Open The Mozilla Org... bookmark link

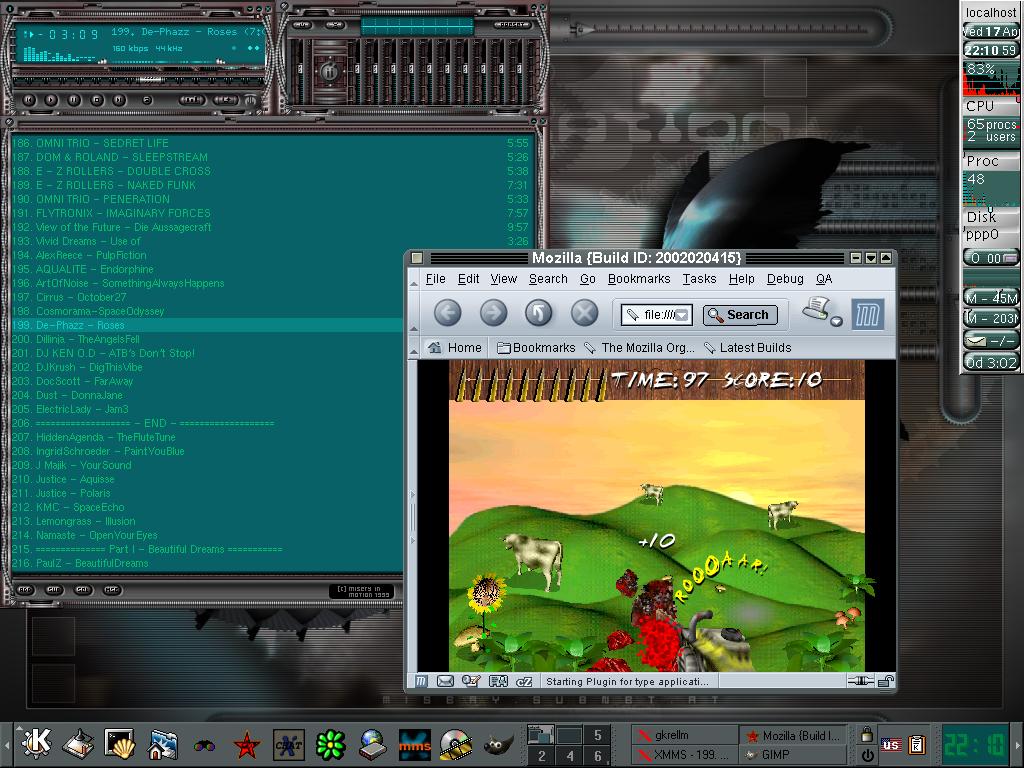coord(639,347)
